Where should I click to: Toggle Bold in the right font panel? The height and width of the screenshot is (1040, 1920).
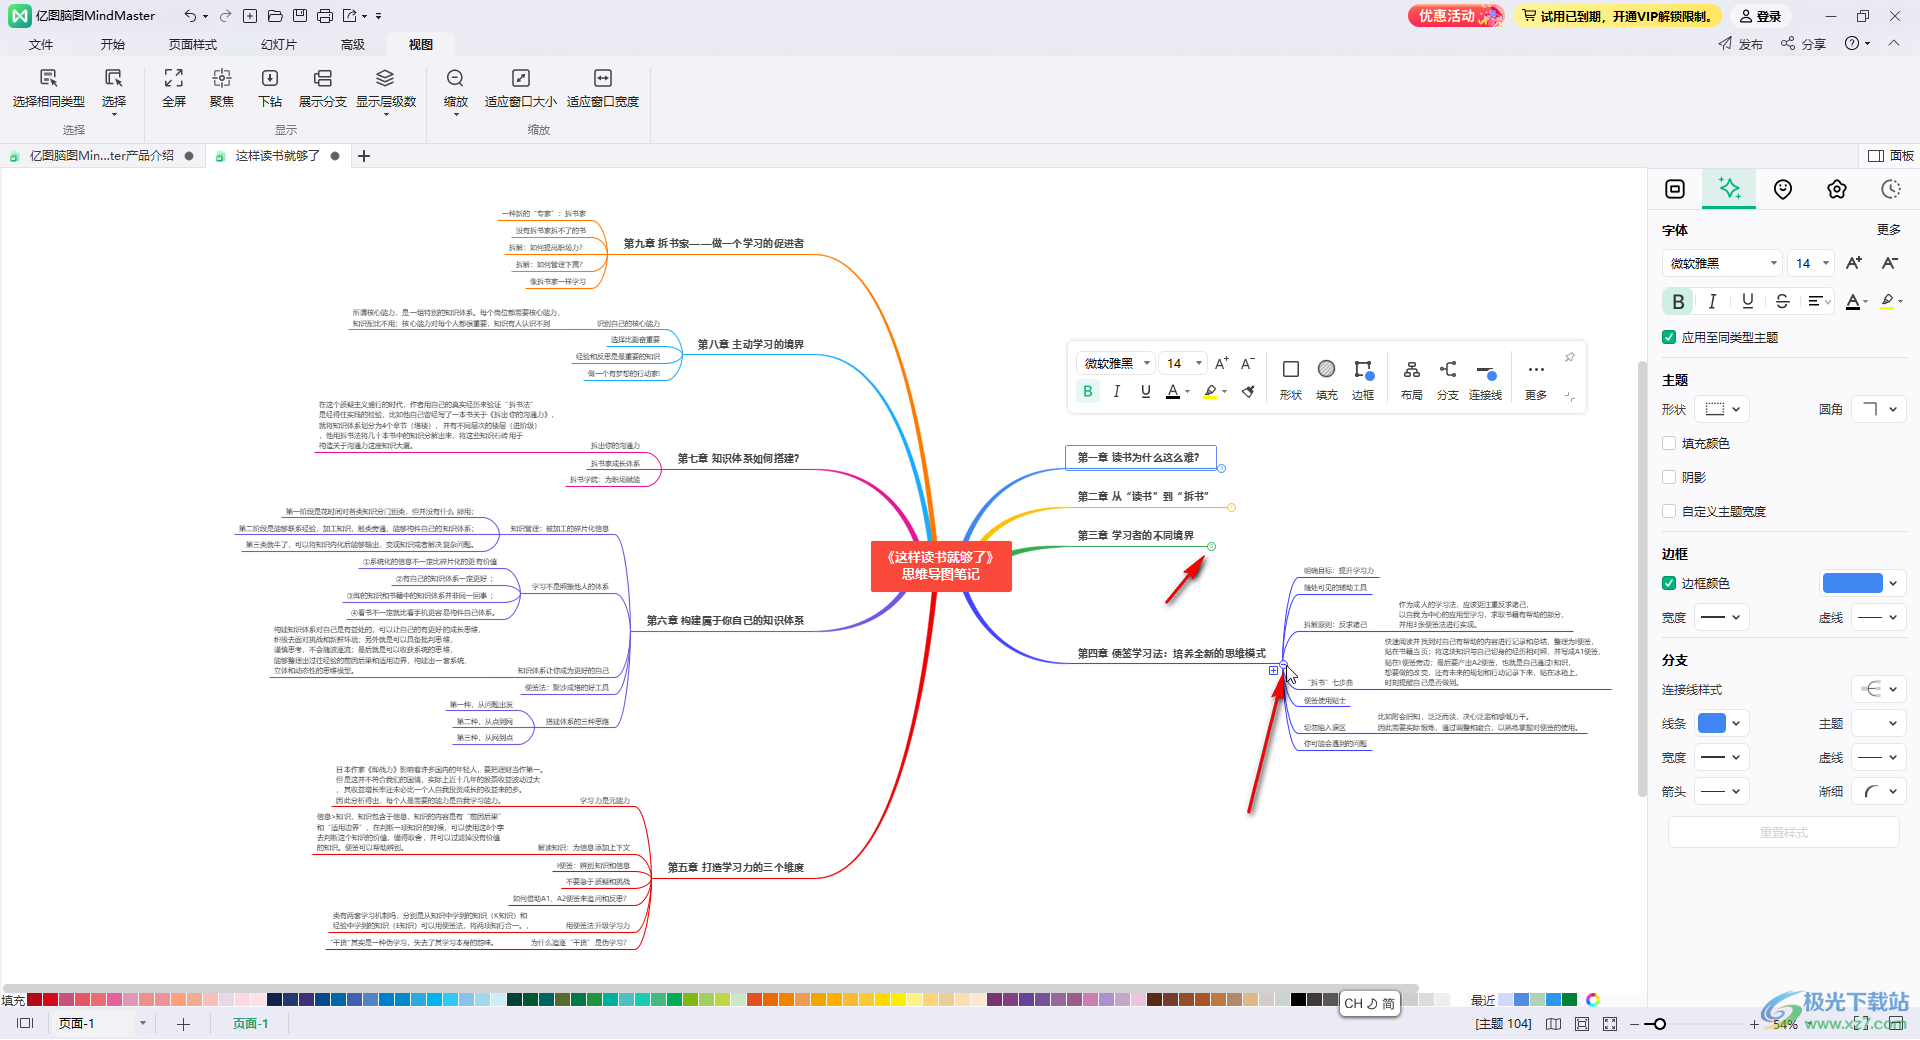[x=1678, y=301]
